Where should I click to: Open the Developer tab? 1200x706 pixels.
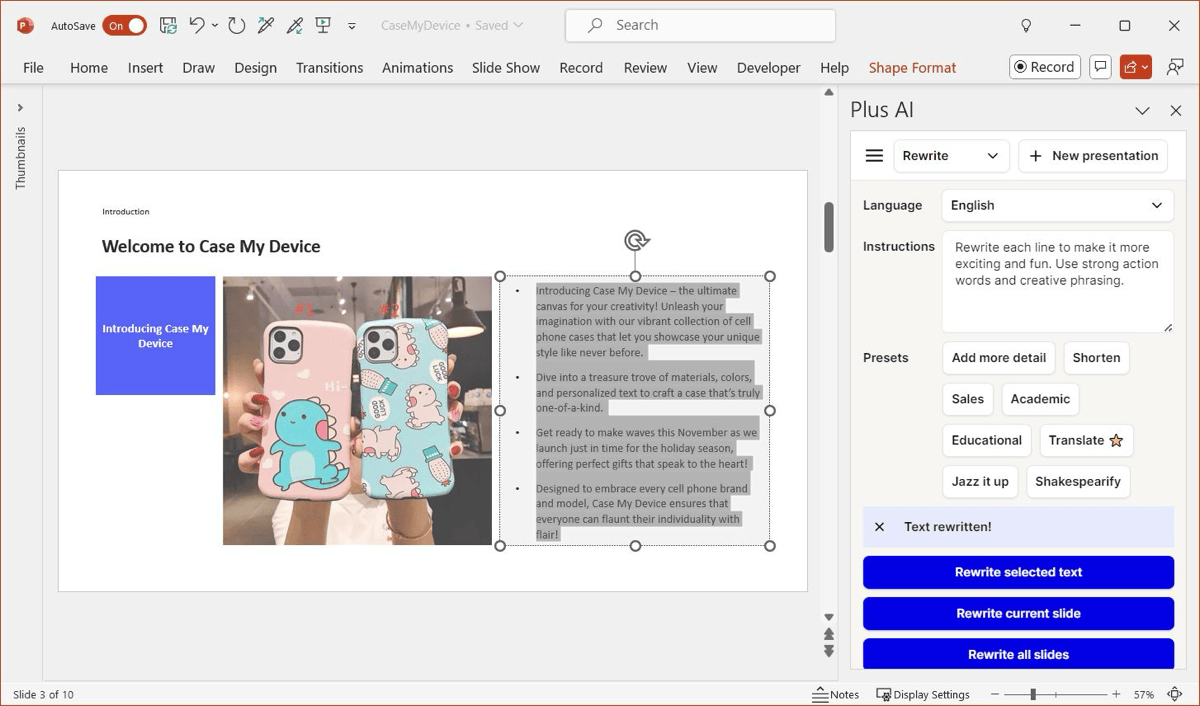(768, 68)
